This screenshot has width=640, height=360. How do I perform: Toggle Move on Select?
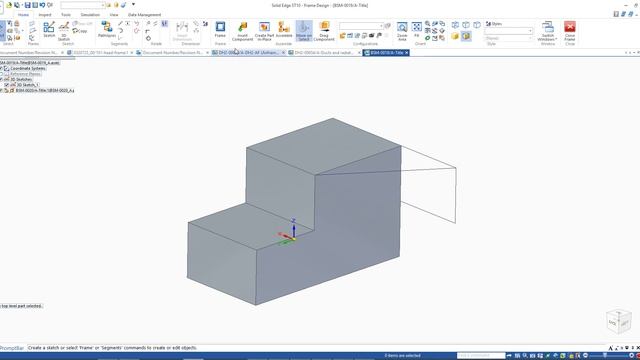304,31
